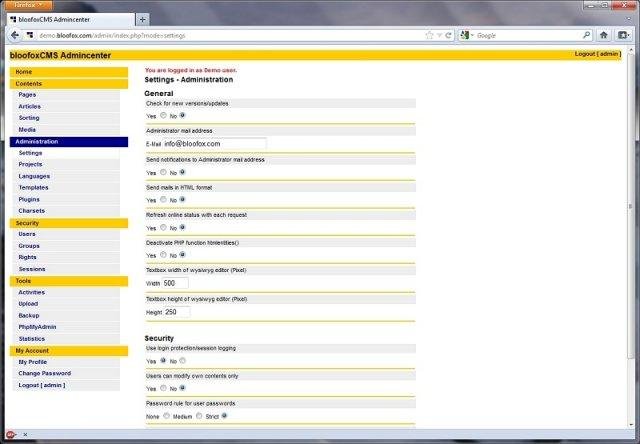Go to Users under the Security menu

27,234
